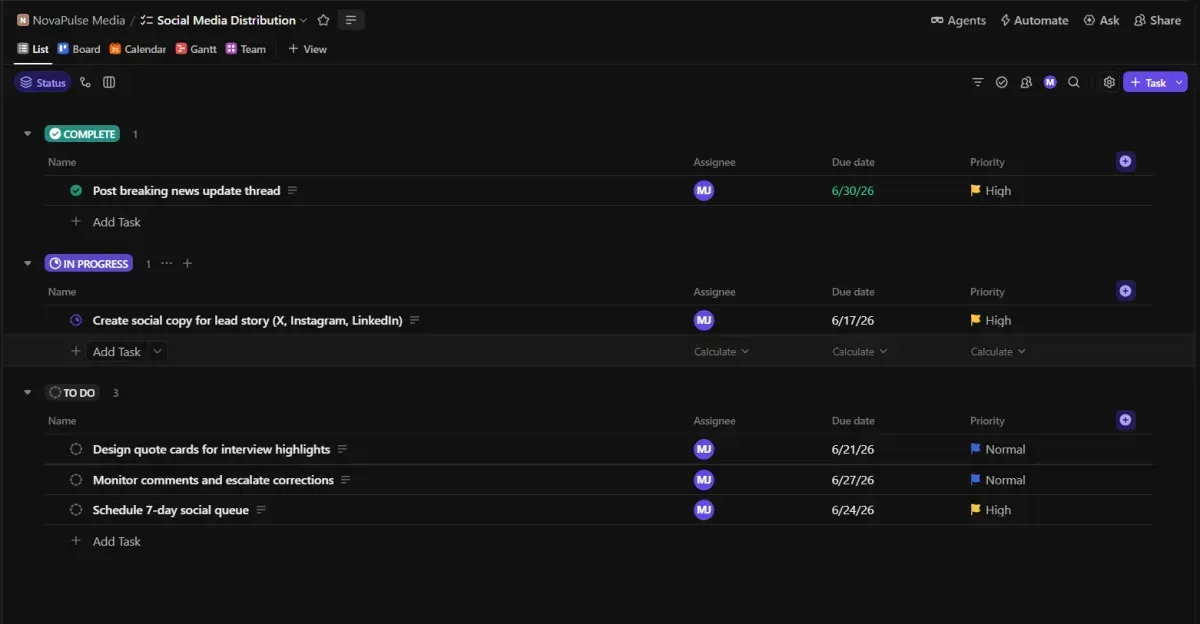Click the plus column icon in IN PROGRESS header
Image resolution: width=1200 pixels, height=624 pixels.
[1126, 291]
